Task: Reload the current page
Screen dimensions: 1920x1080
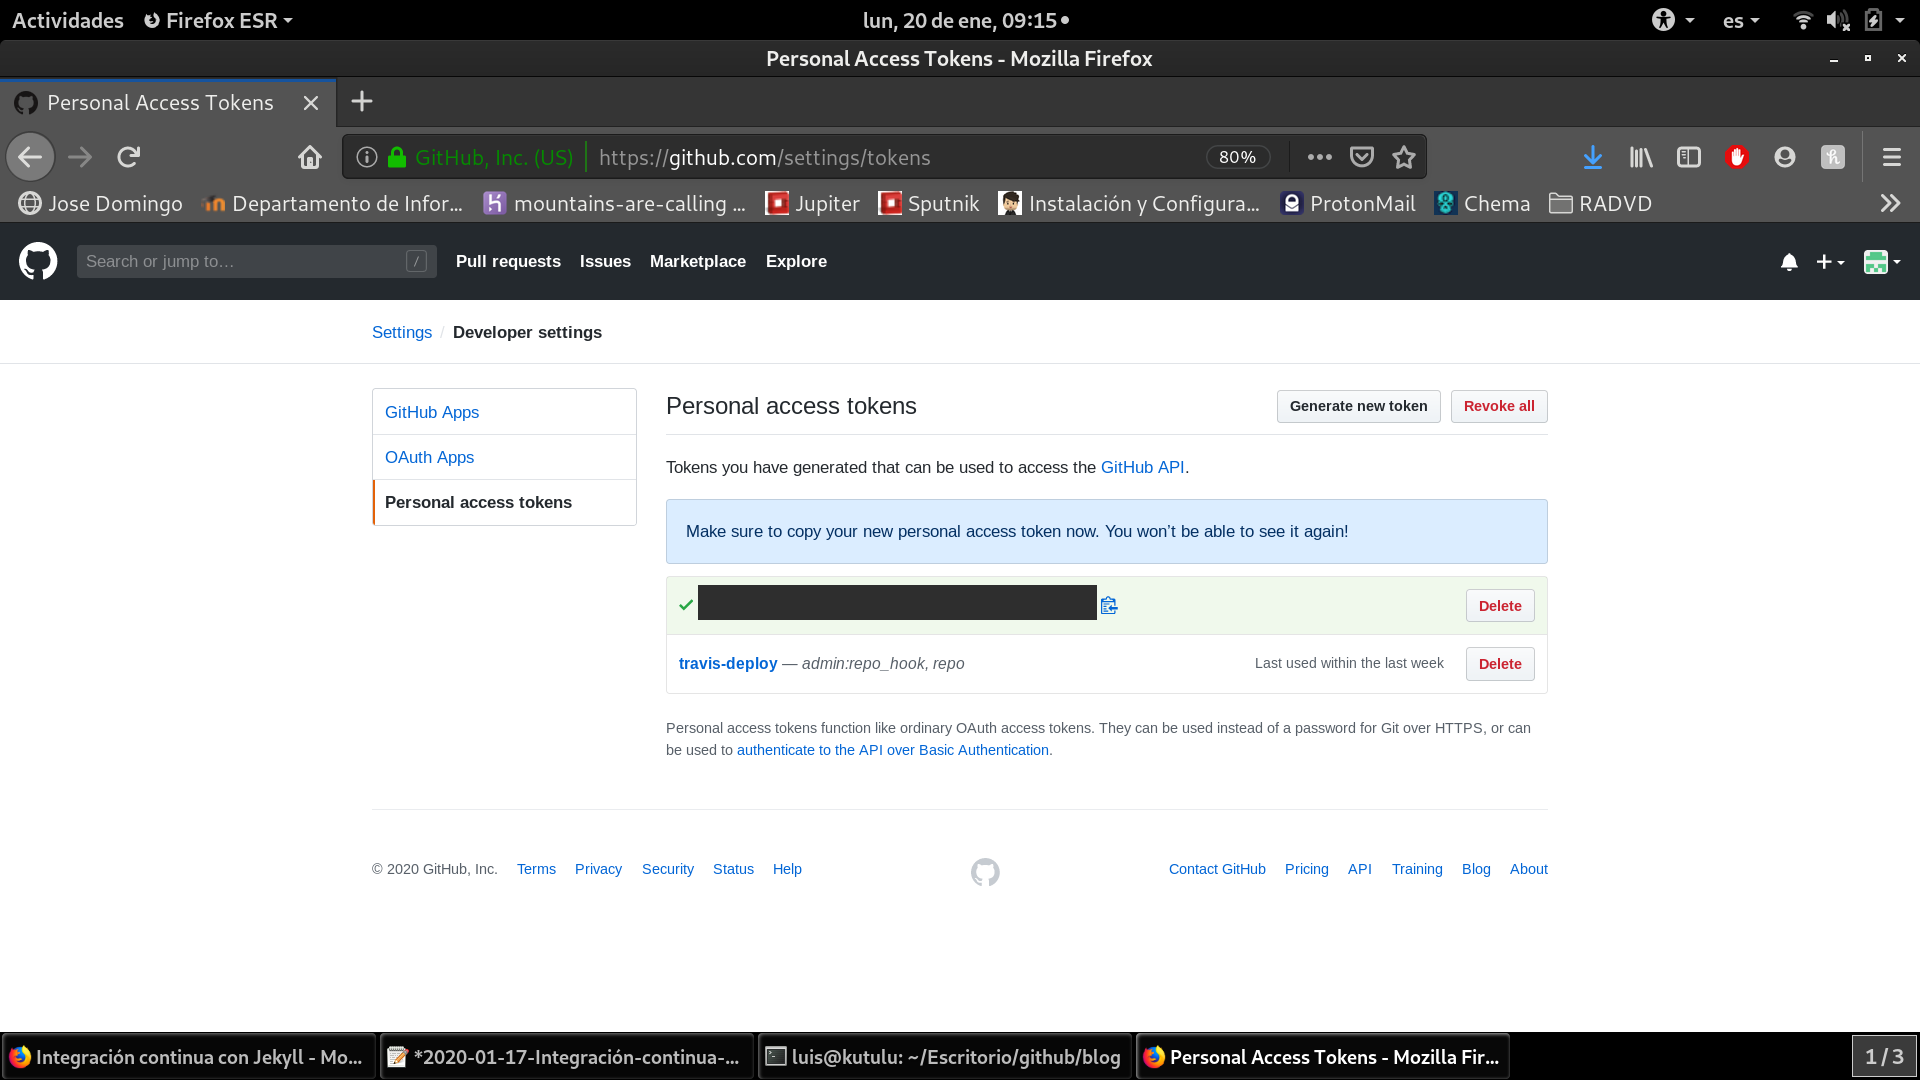Action: tap(128, 157)
